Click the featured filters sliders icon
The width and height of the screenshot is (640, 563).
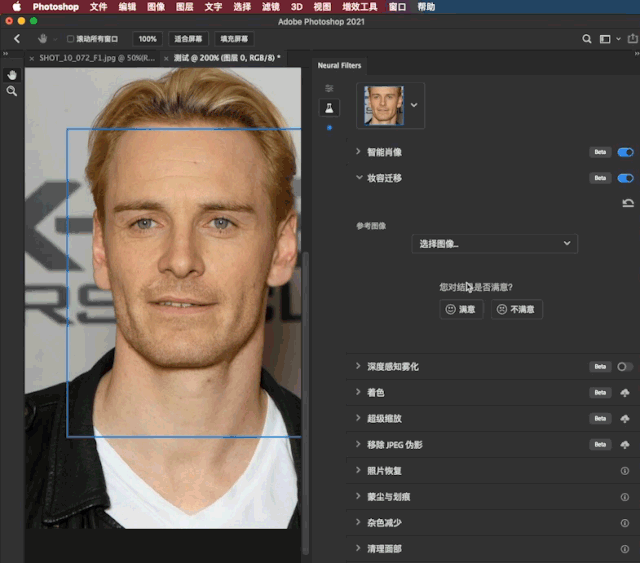(329, 88)
